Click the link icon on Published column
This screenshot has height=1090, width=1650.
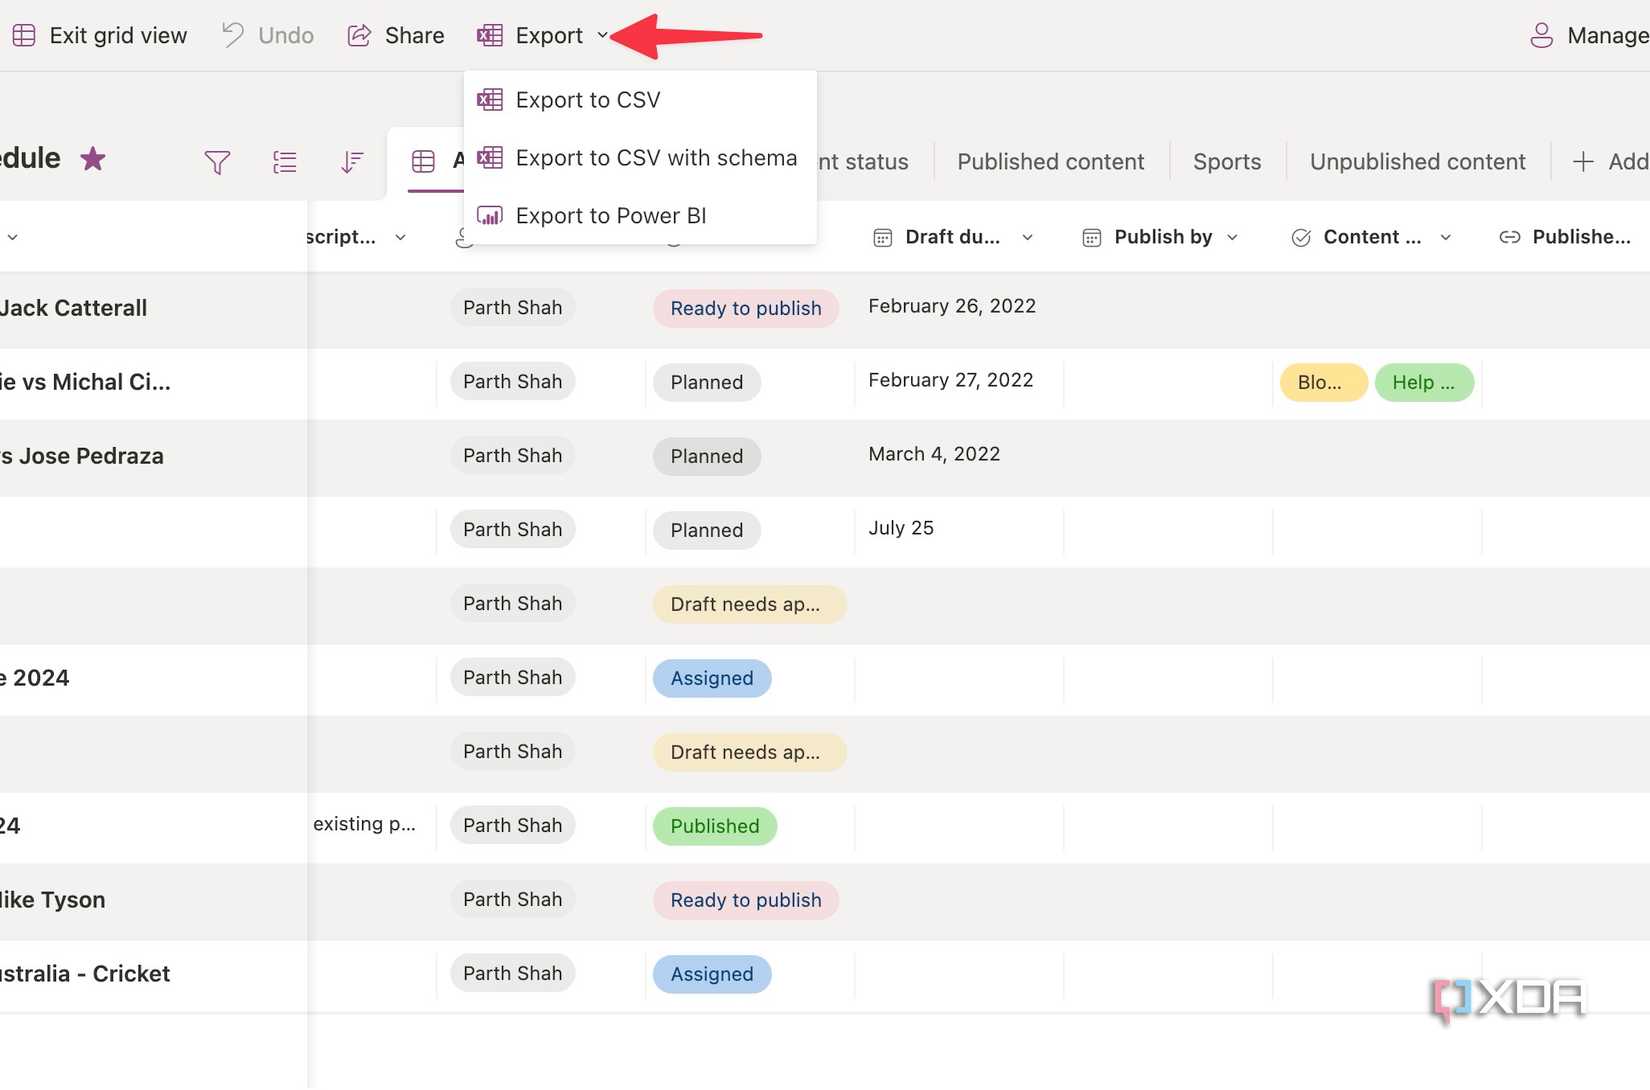pyautogui.click(x=1509, y=237)
